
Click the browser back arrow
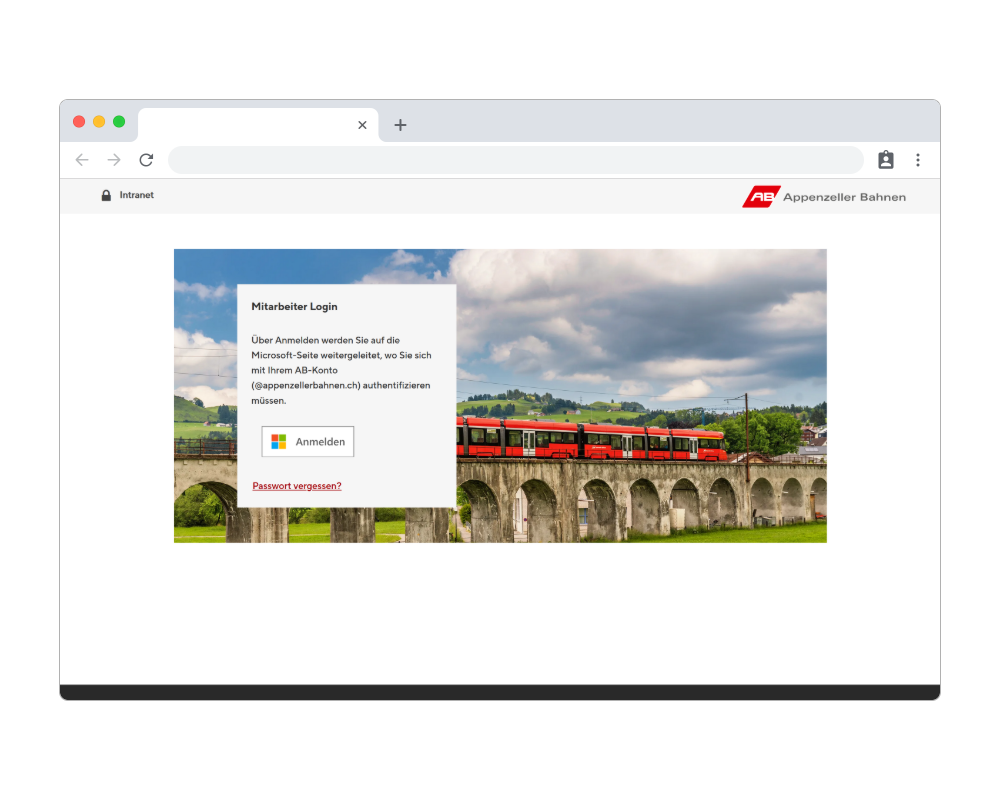tap(82, 160)
